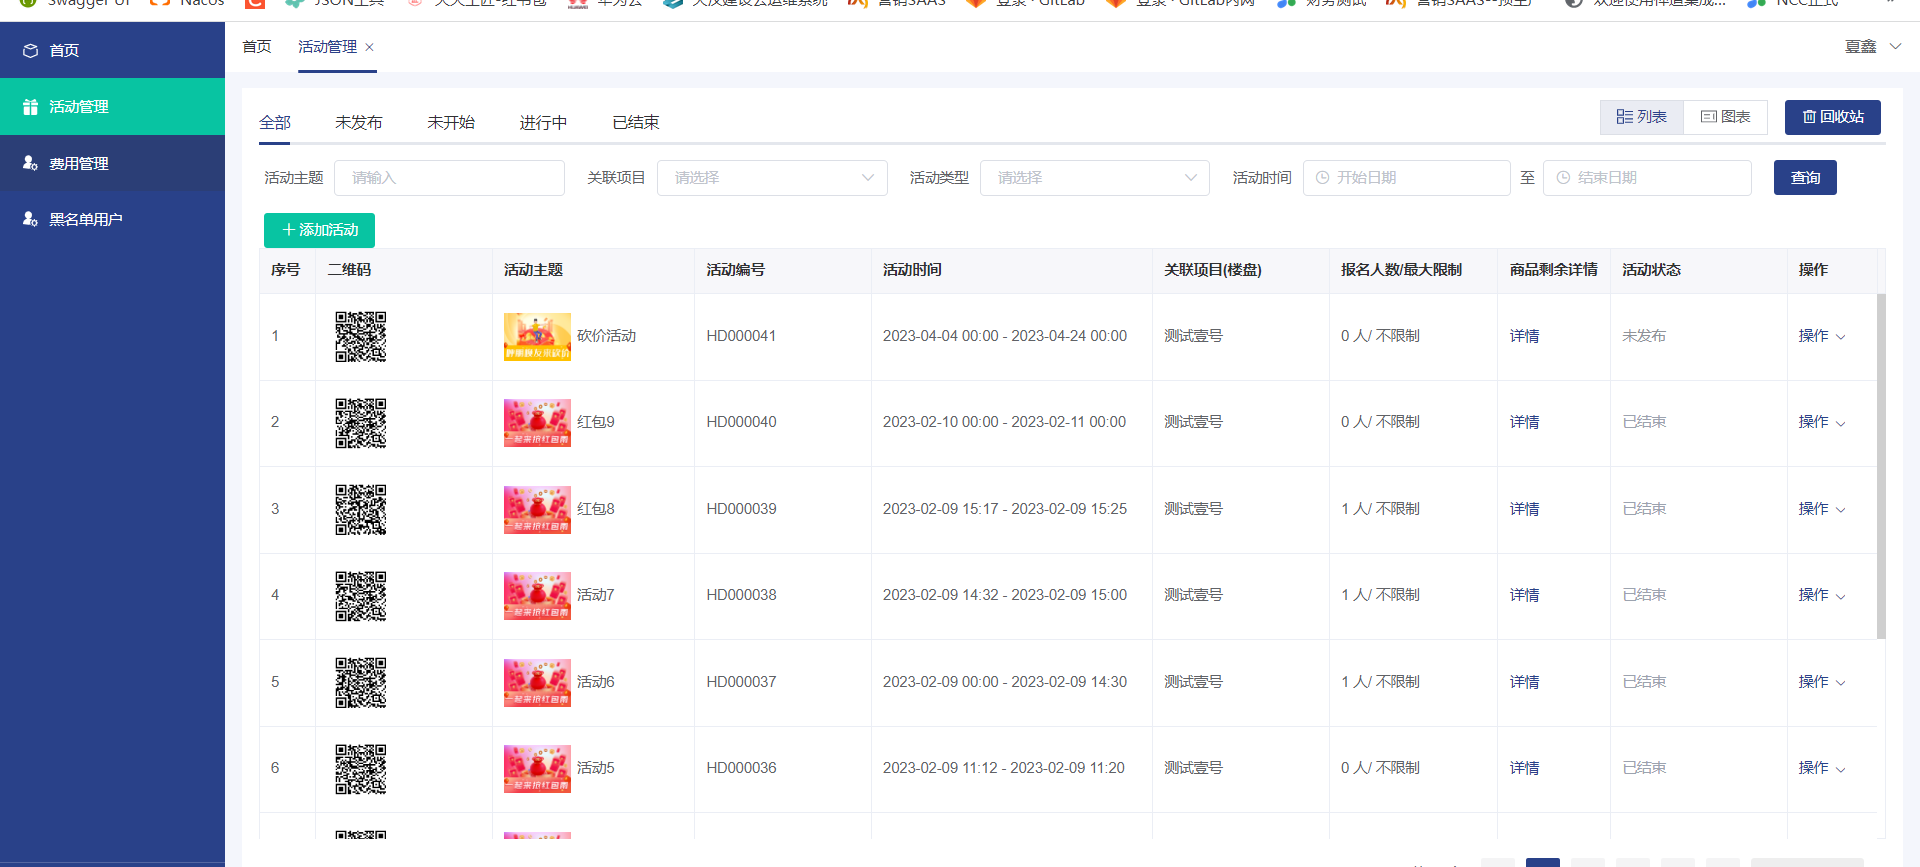This screenshot has height=867, width=1920.
Task: Select 活动管理 sidebar gift icon
Action: tap(30, 107)
